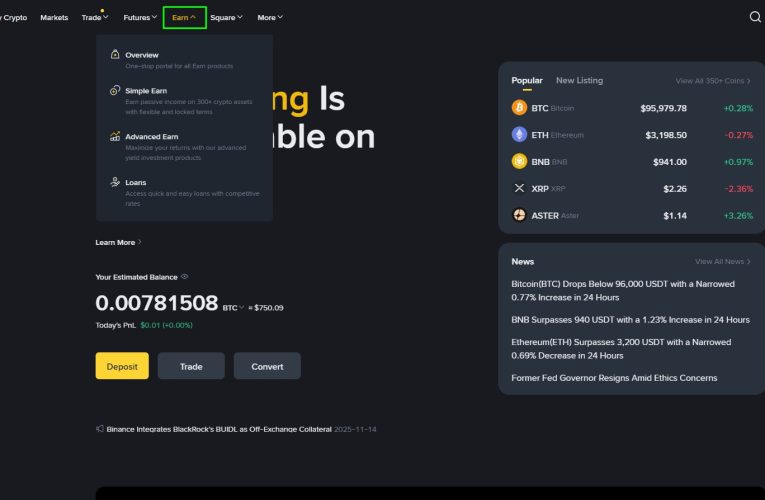
Task: Click the yellow Deposit button
Action: tap(122, 366)
